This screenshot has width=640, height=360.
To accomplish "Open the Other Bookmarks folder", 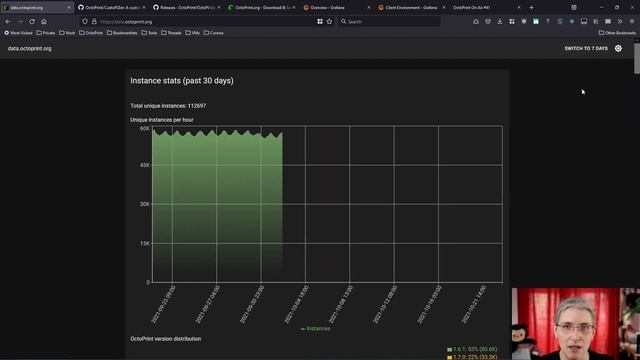I will pos(617,33).
